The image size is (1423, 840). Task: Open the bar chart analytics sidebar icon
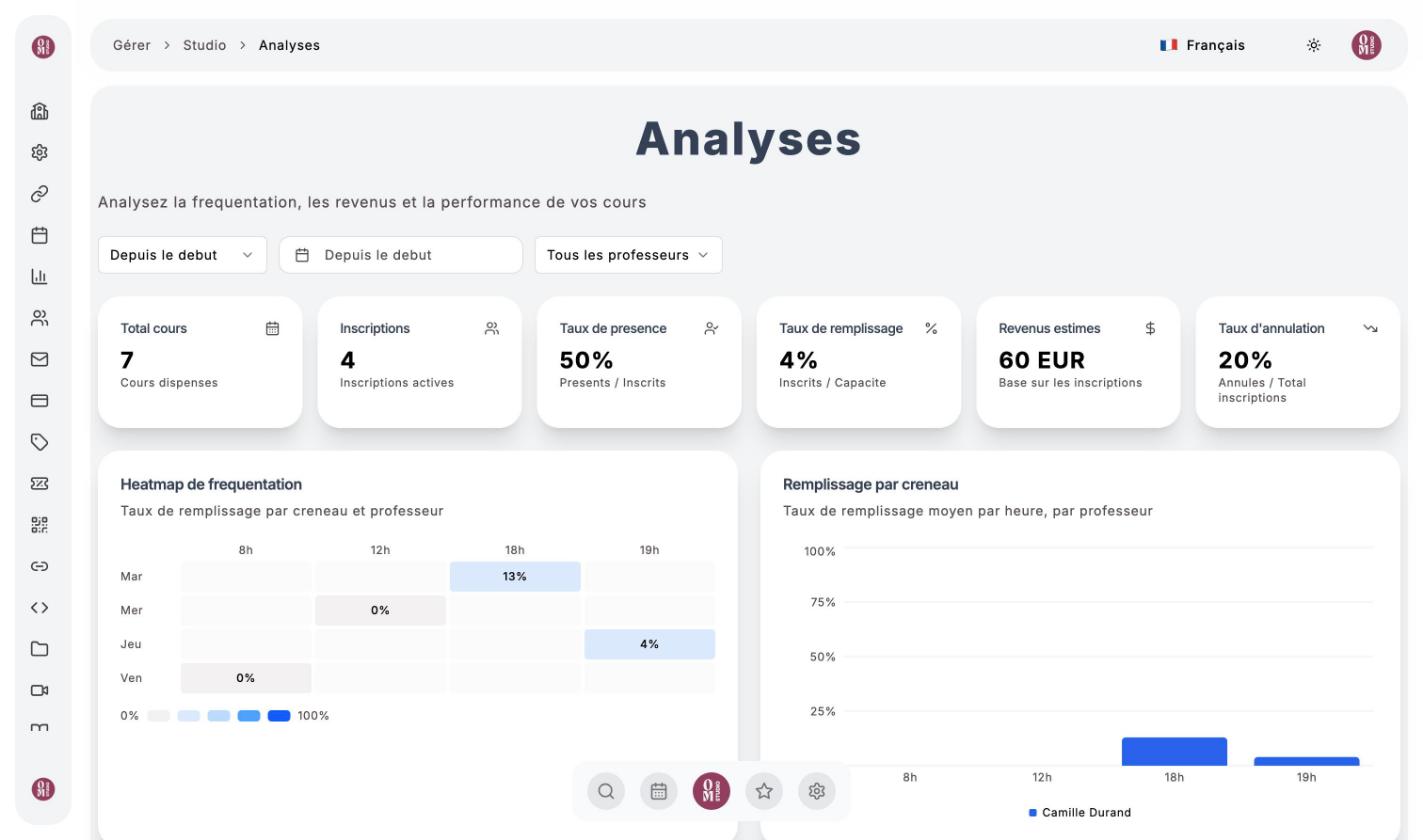point(39,276)
